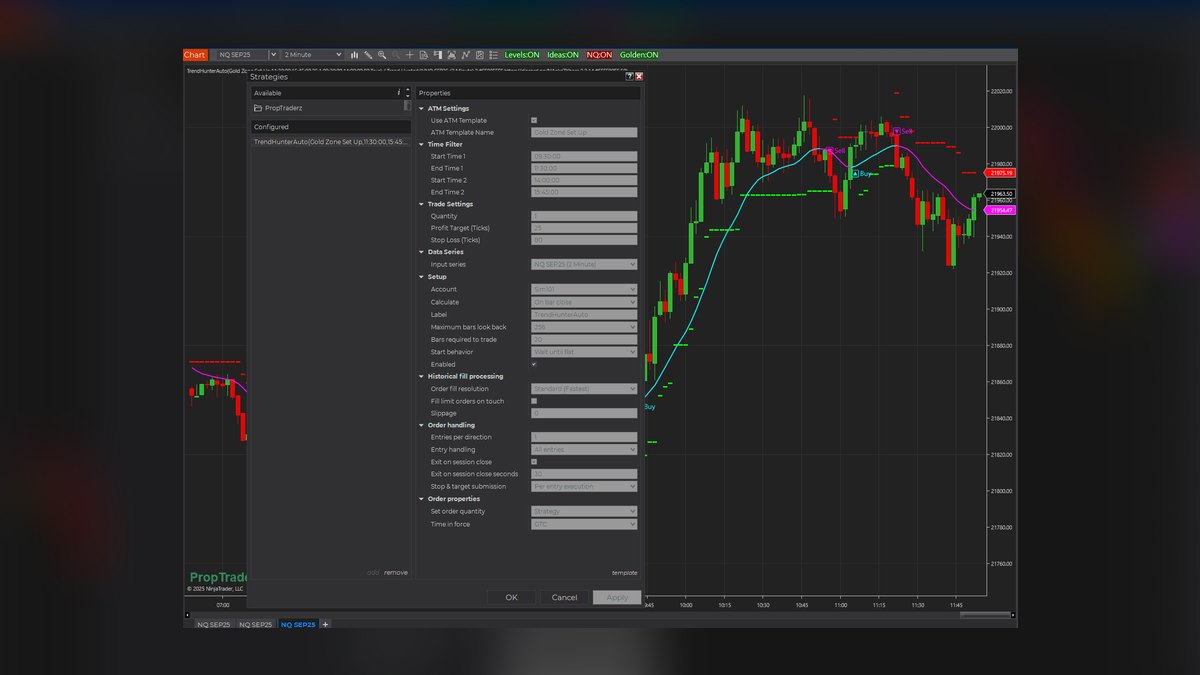The image size is (1200, 675).
Task: Click the template link
Action: 624,573
